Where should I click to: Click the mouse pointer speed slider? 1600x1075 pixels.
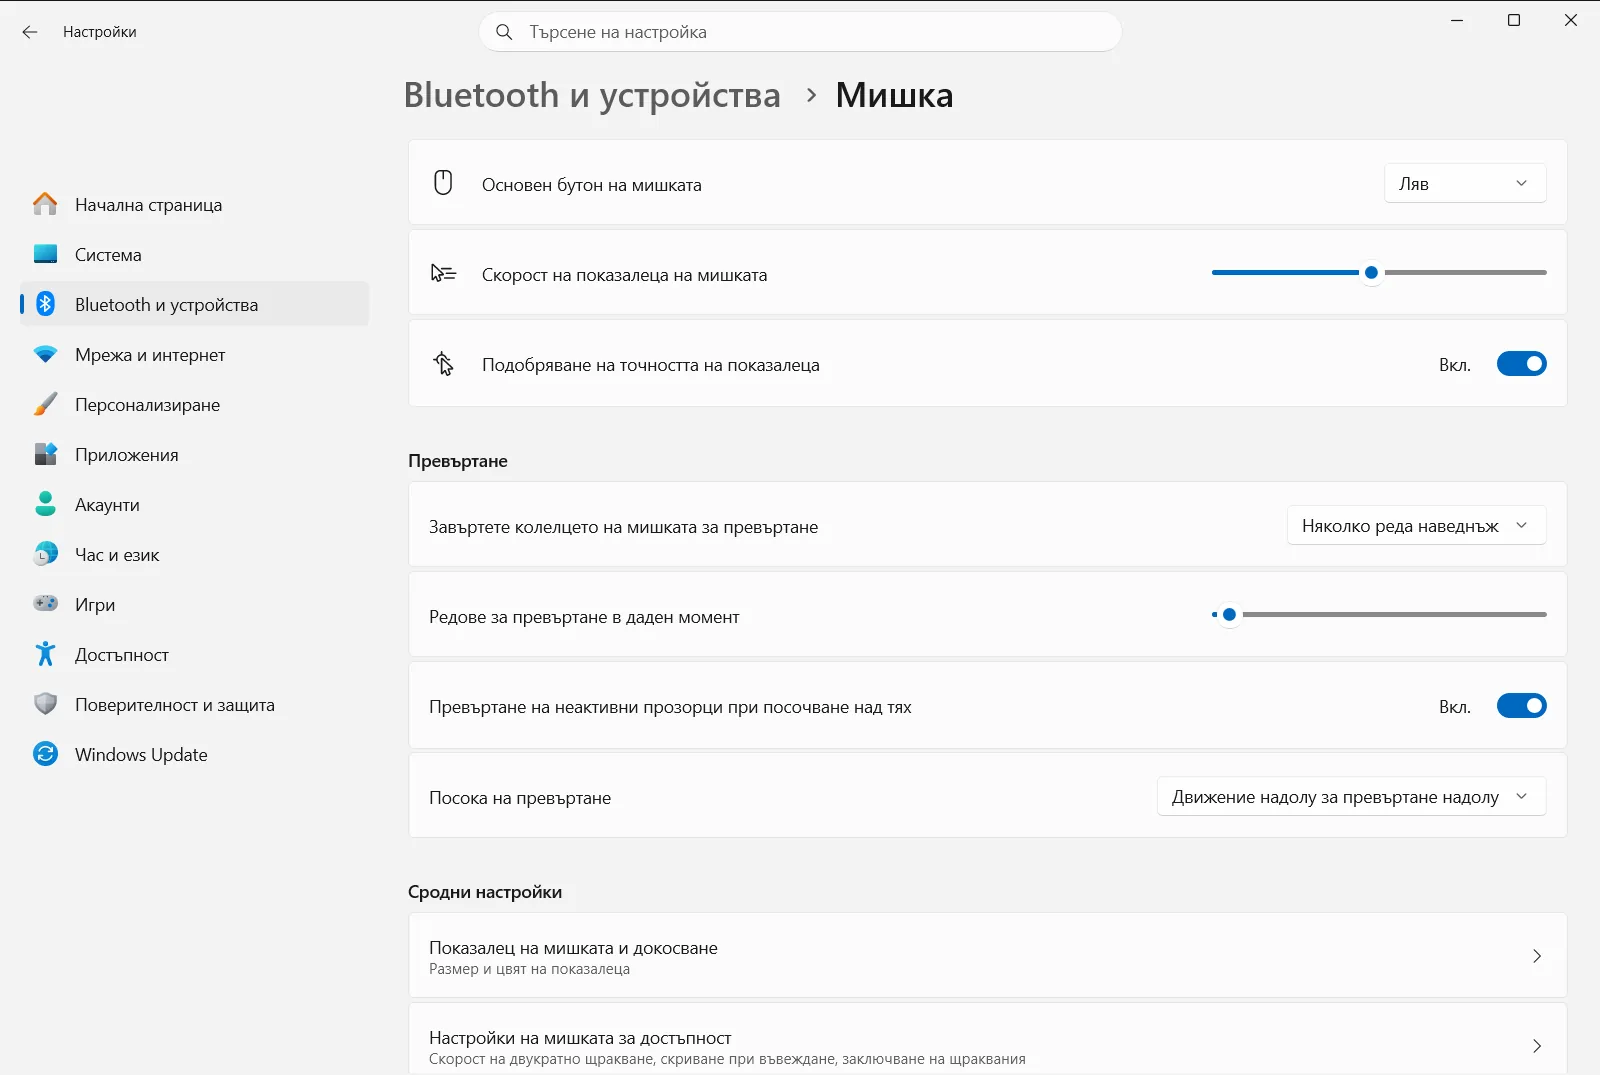click(1379, 272)
